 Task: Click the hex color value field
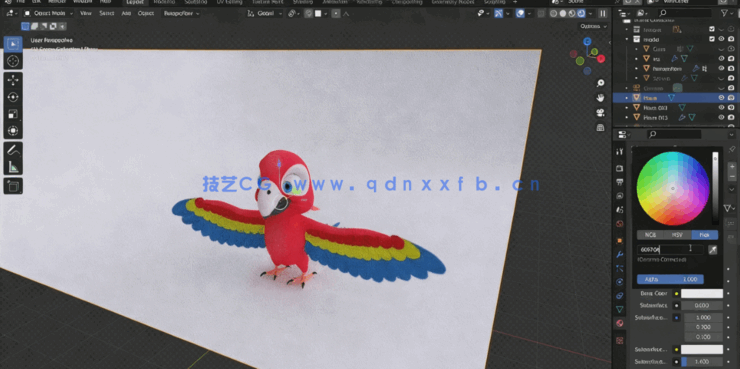[671, 250]
